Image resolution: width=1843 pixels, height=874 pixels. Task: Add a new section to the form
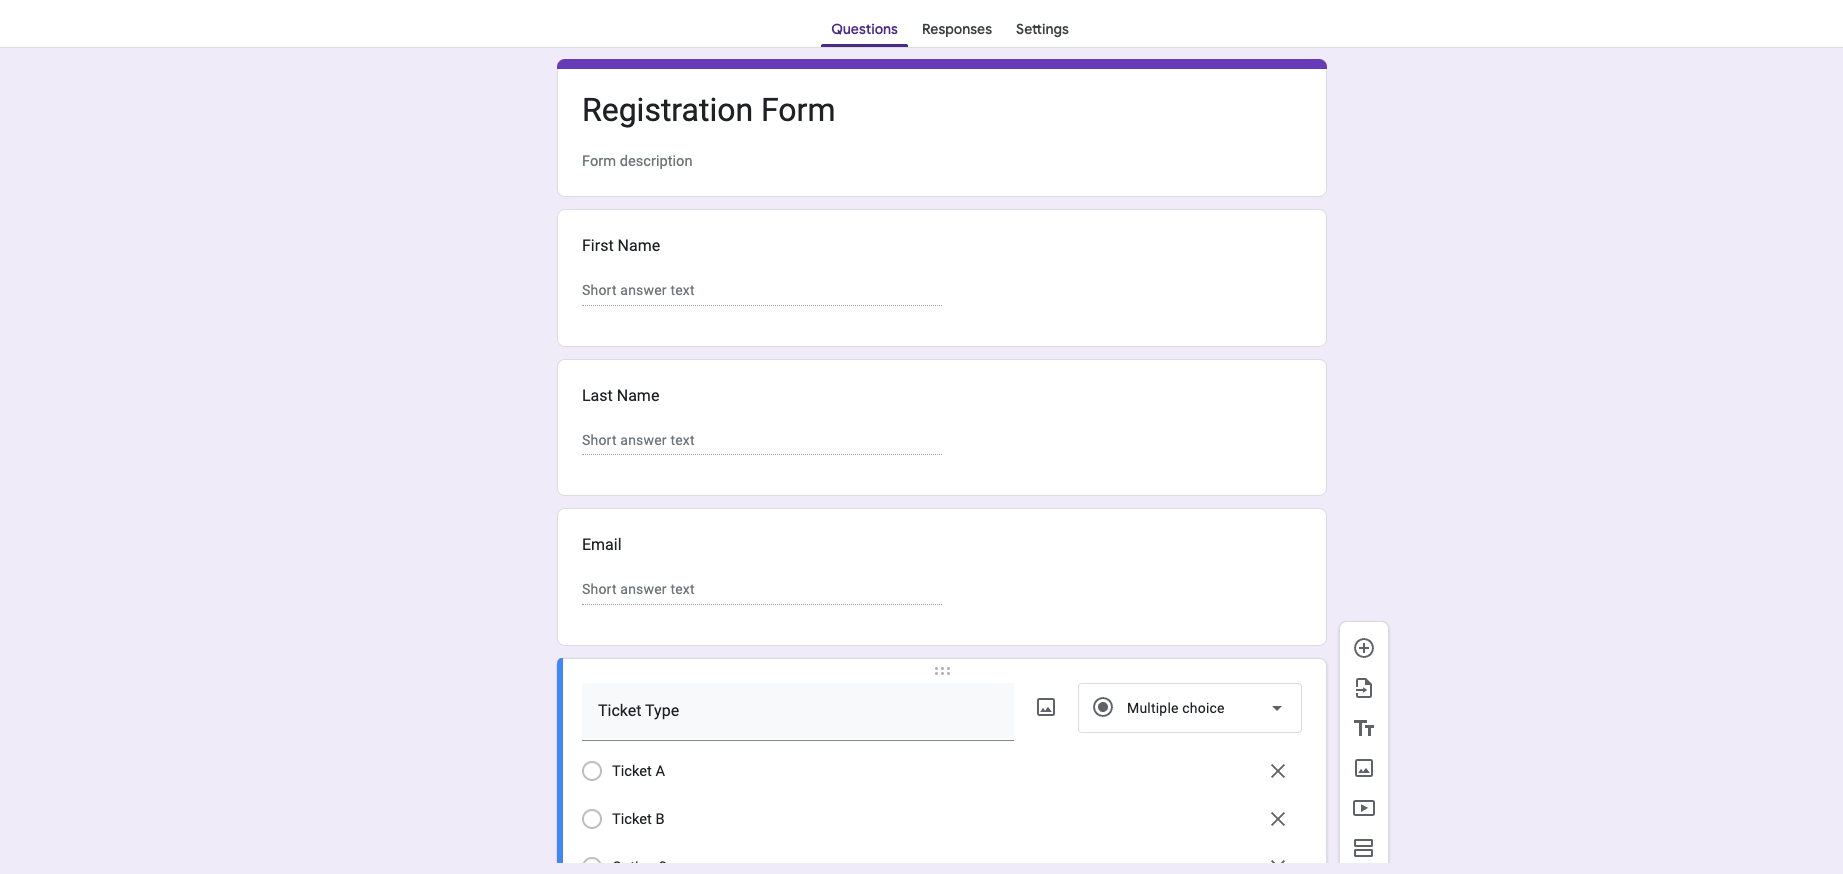(1363, 847)
